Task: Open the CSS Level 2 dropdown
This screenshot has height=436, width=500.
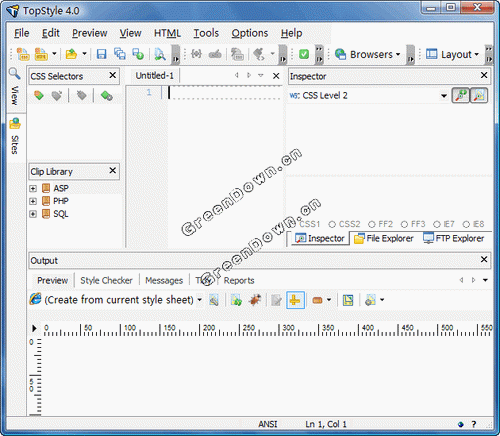Action: tap(444, 96)
